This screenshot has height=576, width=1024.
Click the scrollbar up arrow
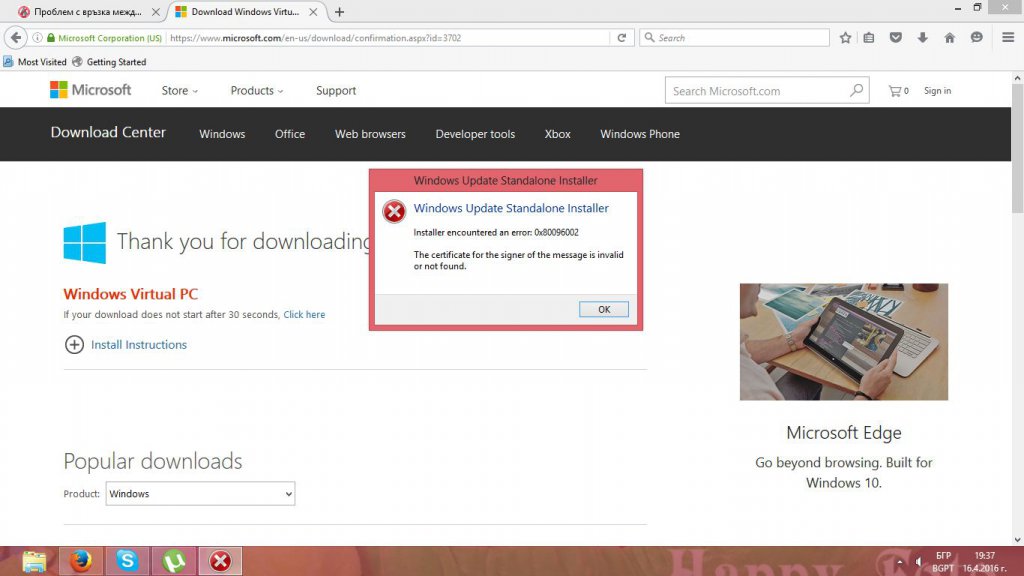click(x=1017, y=78)
